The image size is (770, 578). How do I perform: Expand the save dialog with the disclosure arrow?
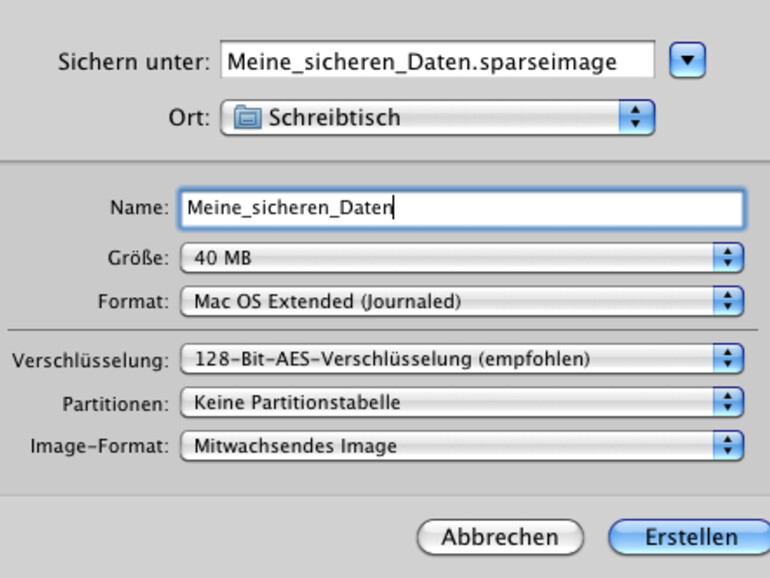coord(688,62)
